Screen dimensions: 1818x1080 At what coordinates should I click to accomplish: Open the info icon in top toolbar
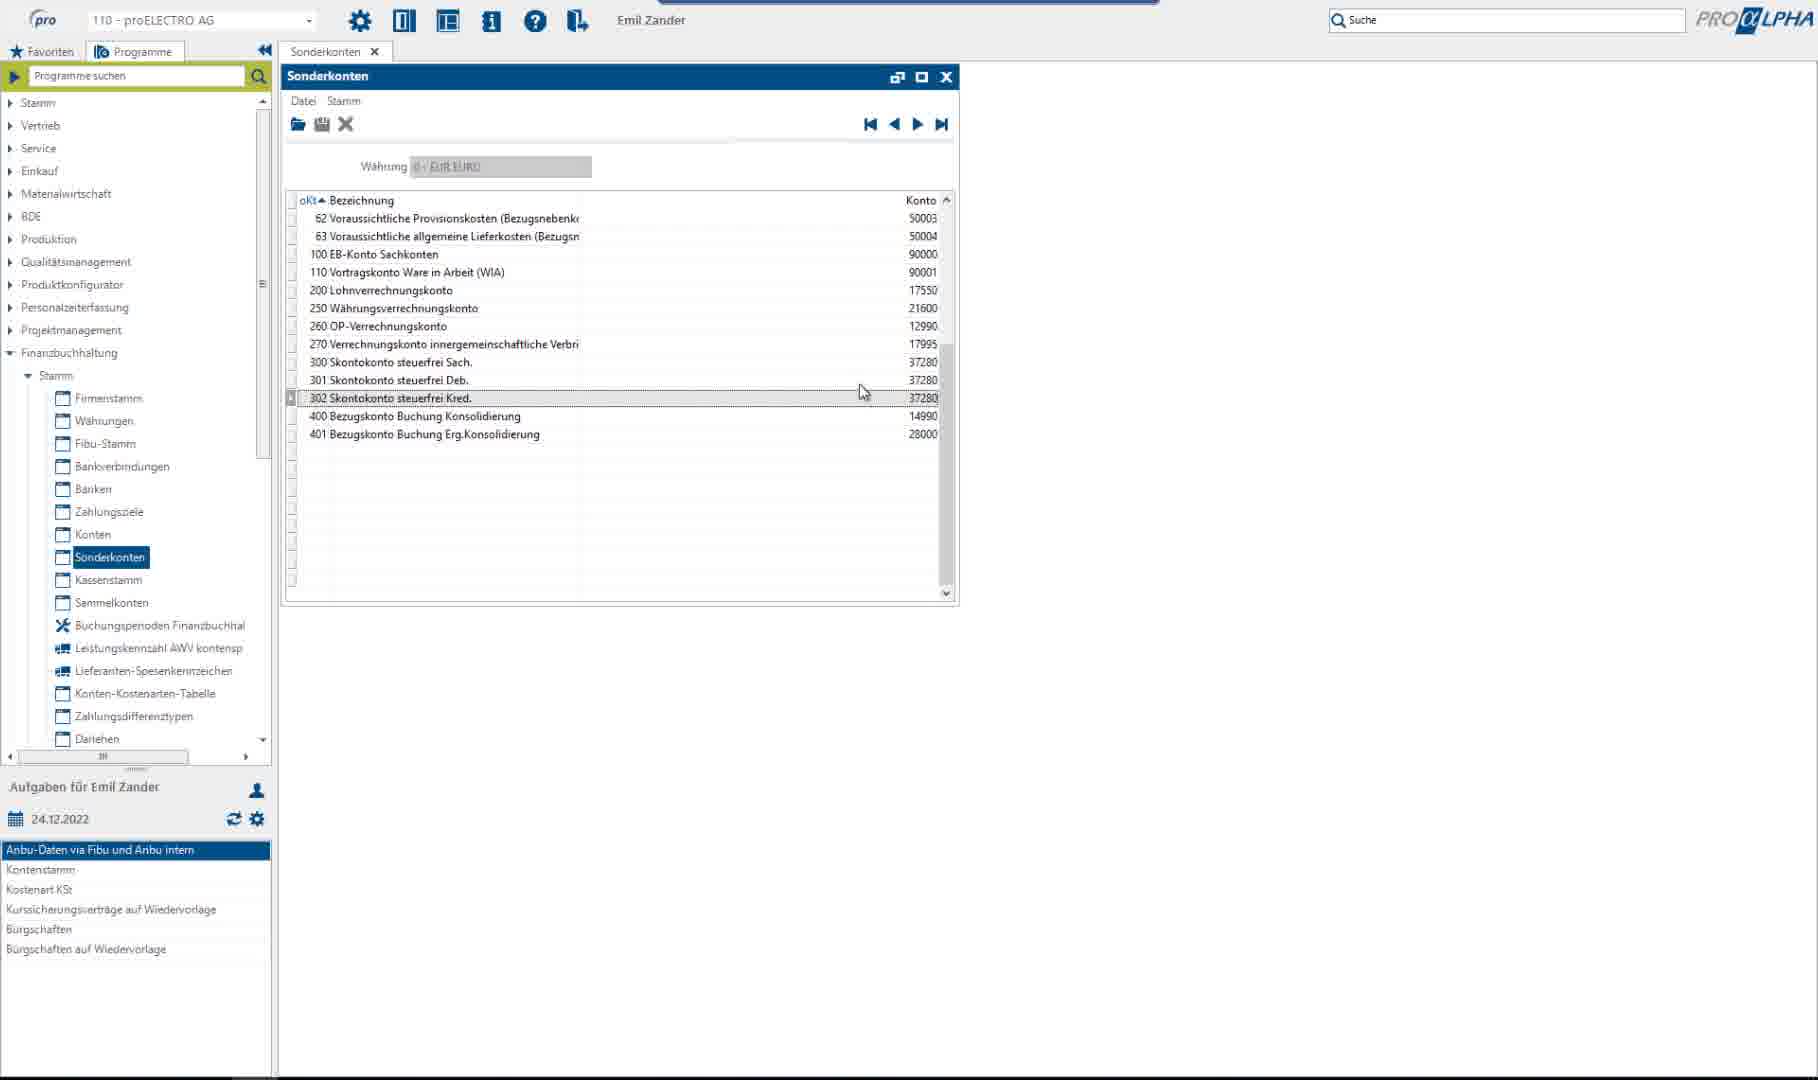[491, 21]
